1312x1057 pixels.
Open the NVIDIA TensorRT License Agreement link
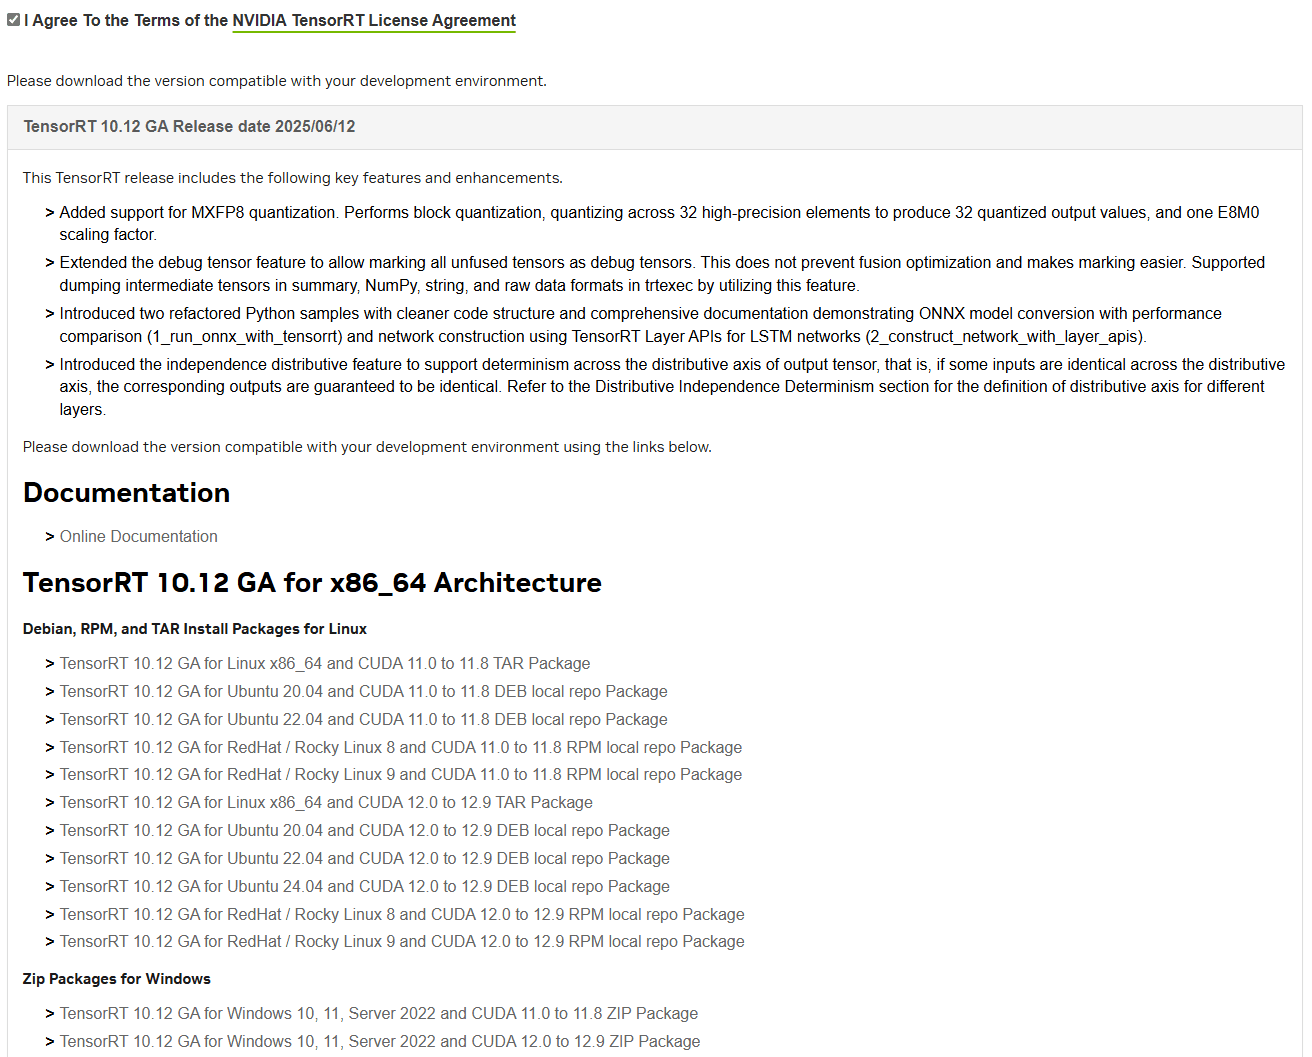(374, 21)
